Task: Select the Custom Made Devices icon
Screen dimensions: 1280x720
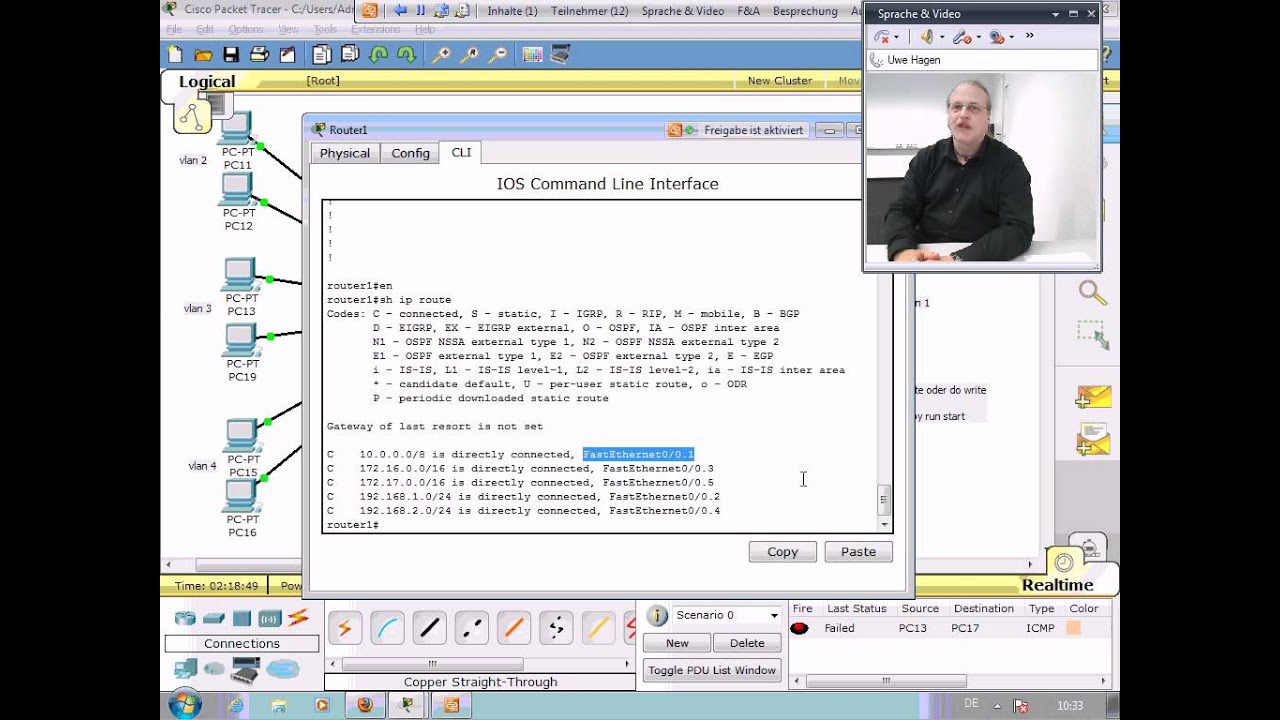Action: coord(245,670)
